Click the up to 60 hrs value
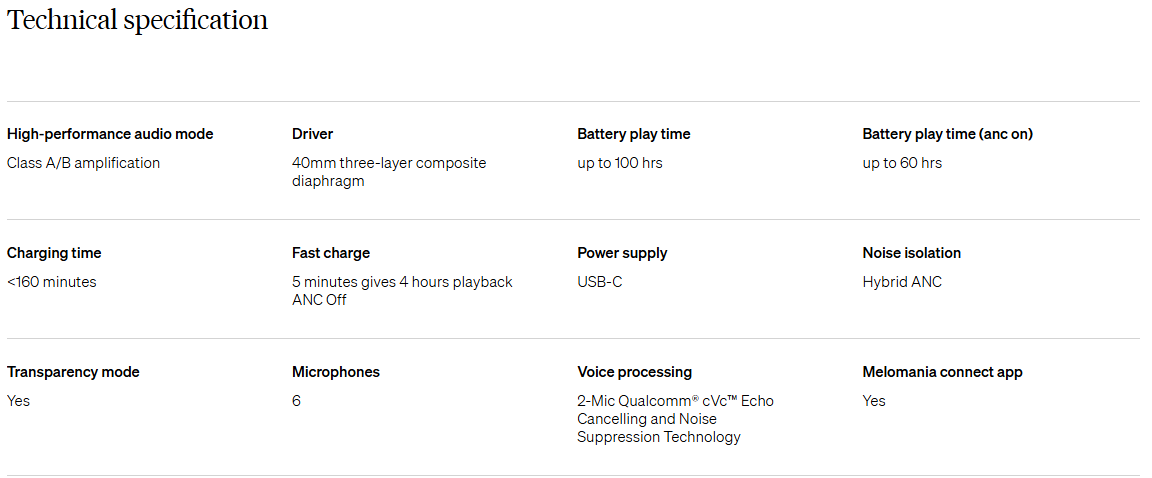The image size is (1152, 478). (x=901, y=163)
